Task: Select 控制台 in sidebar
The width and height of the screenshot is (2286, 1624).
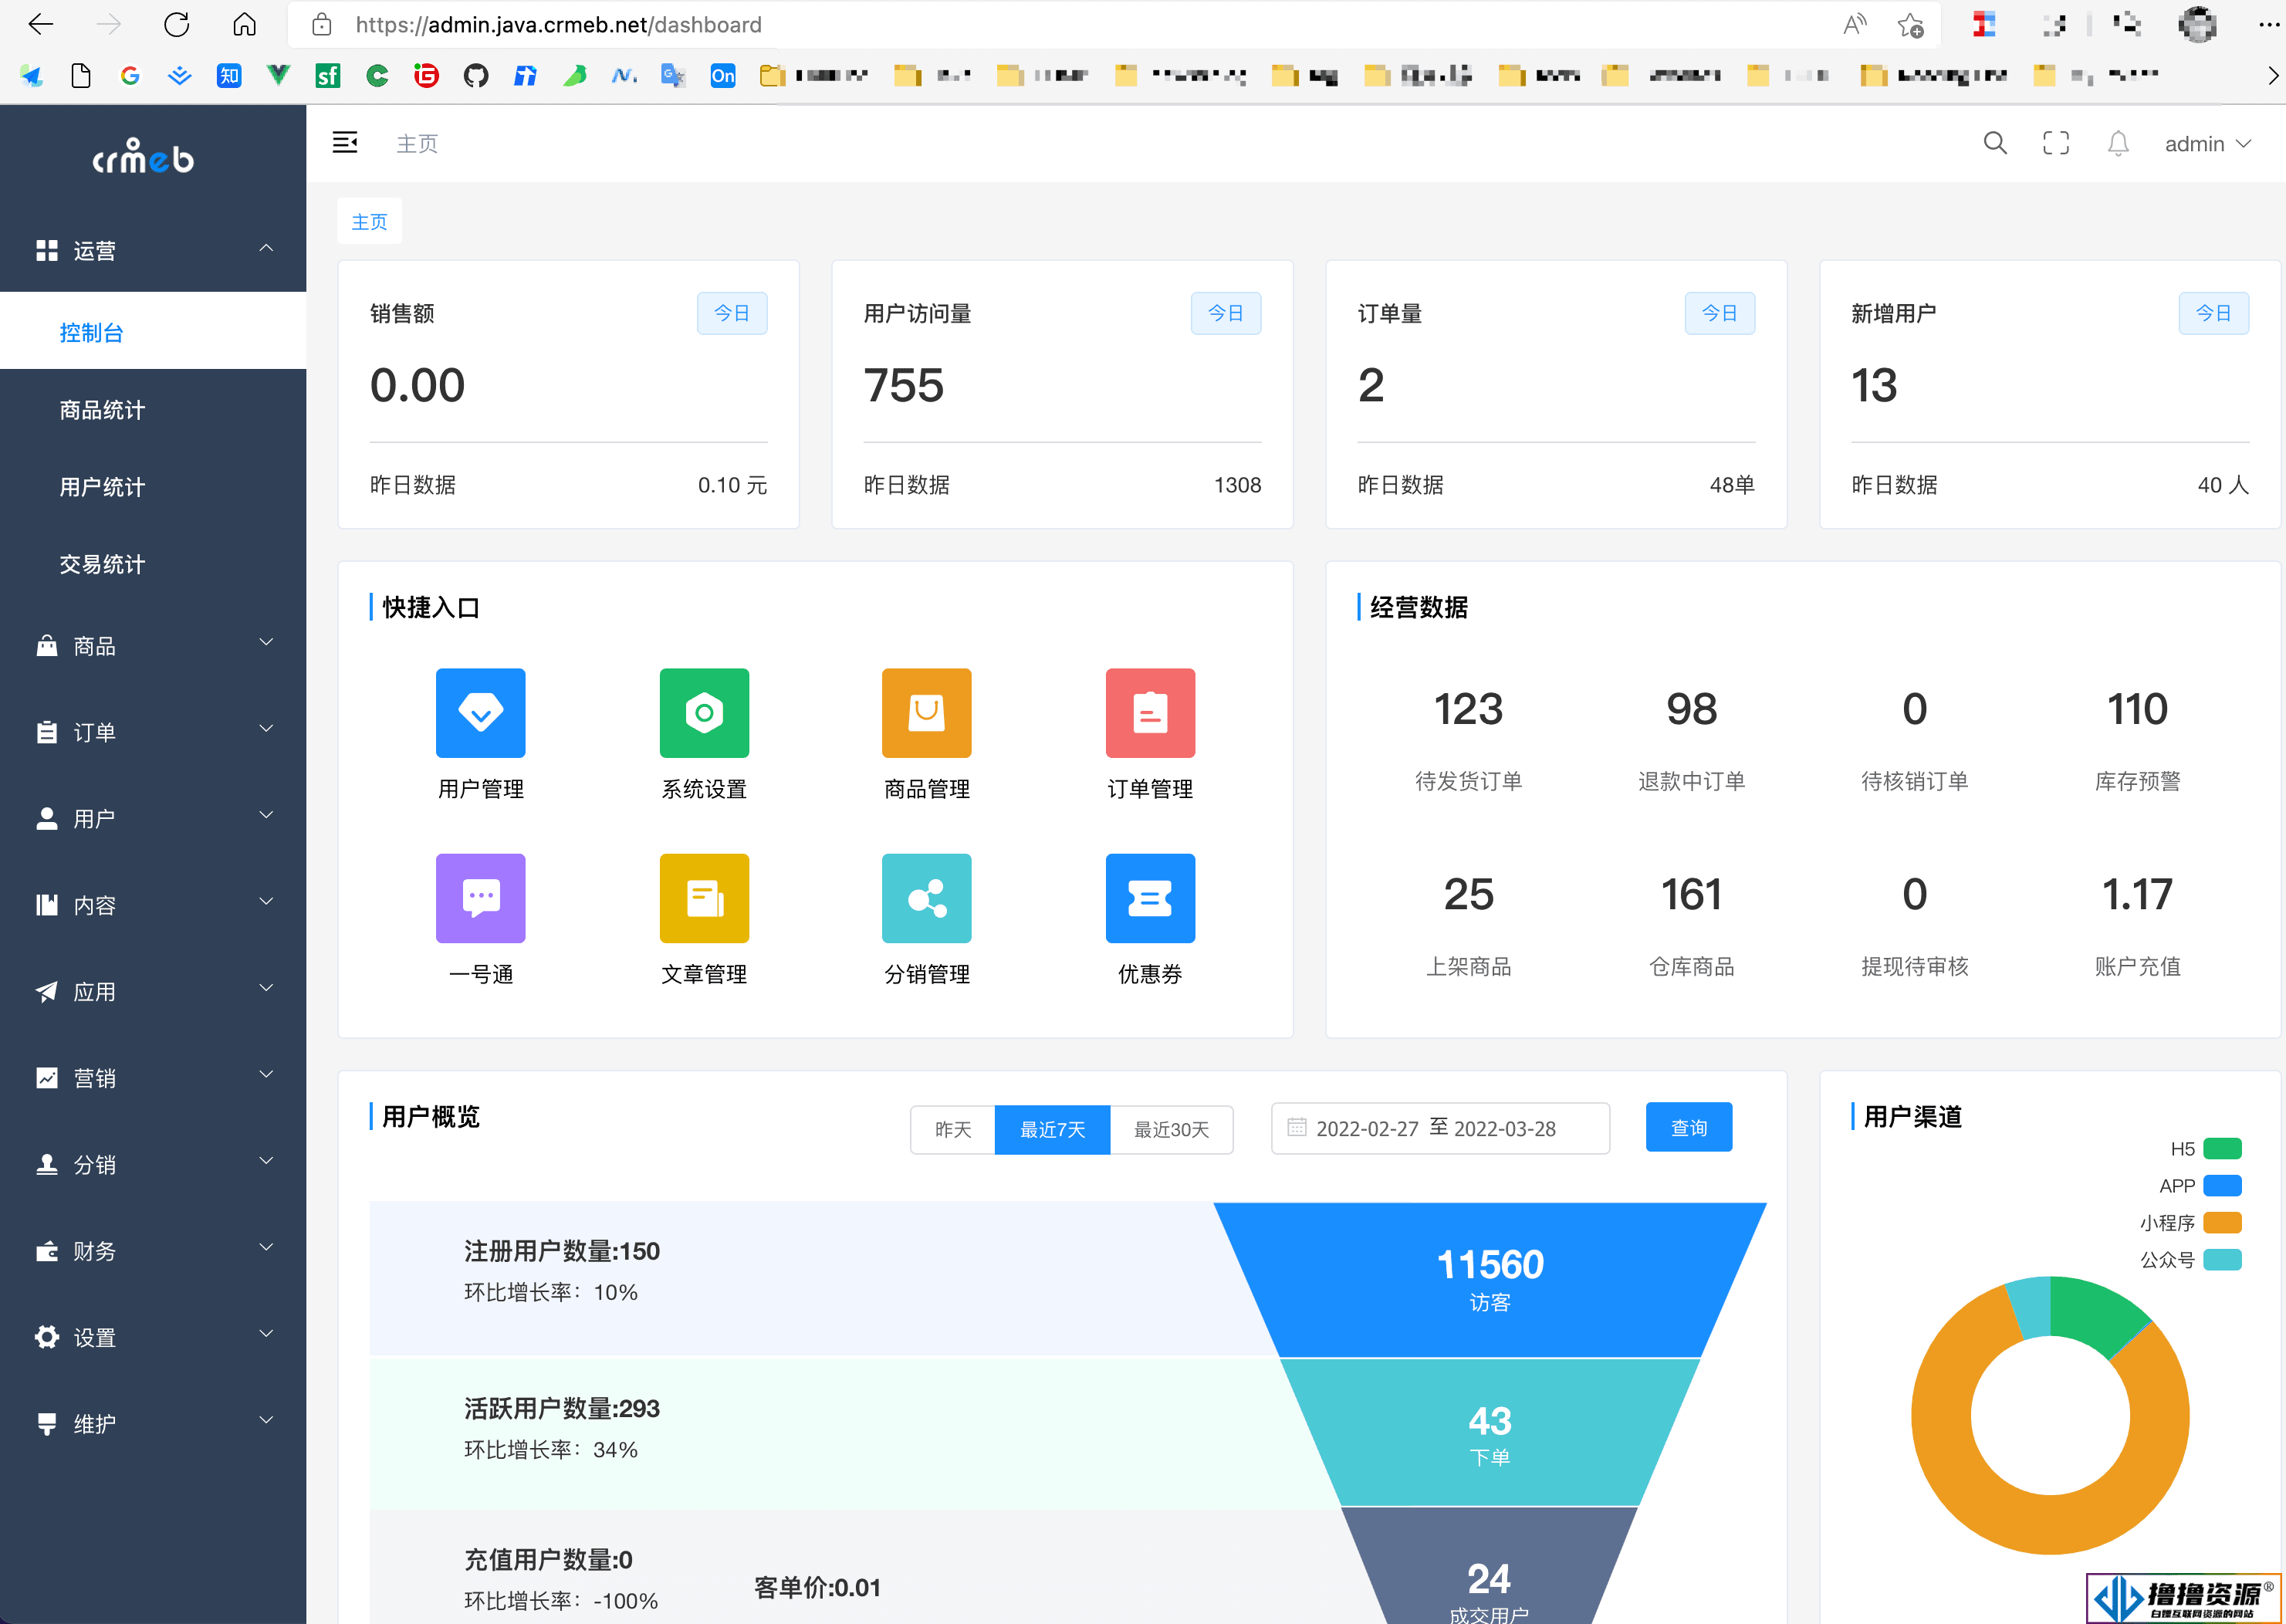Action: coord(153,331)
